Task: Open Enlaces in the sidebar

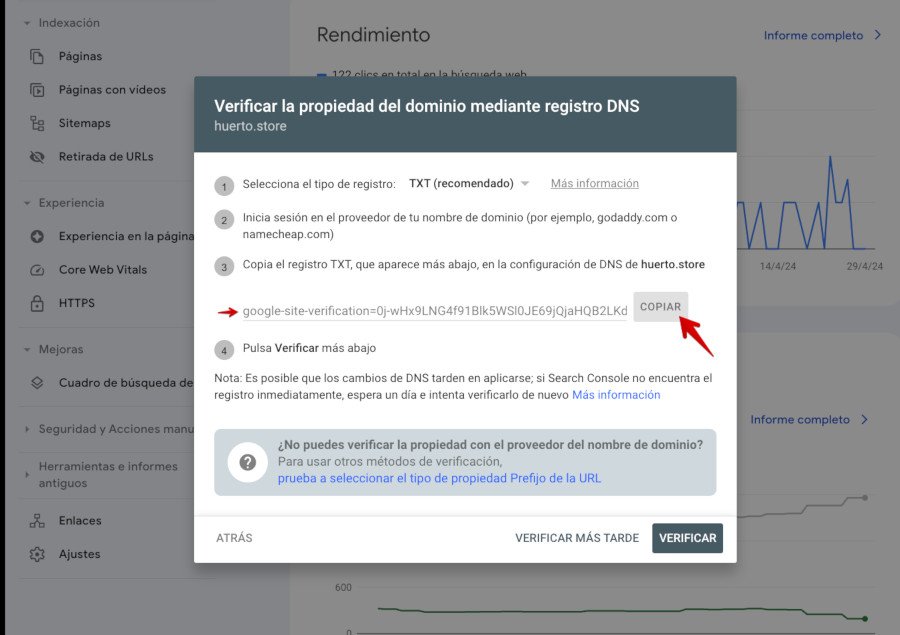Action: coord(80,521)
